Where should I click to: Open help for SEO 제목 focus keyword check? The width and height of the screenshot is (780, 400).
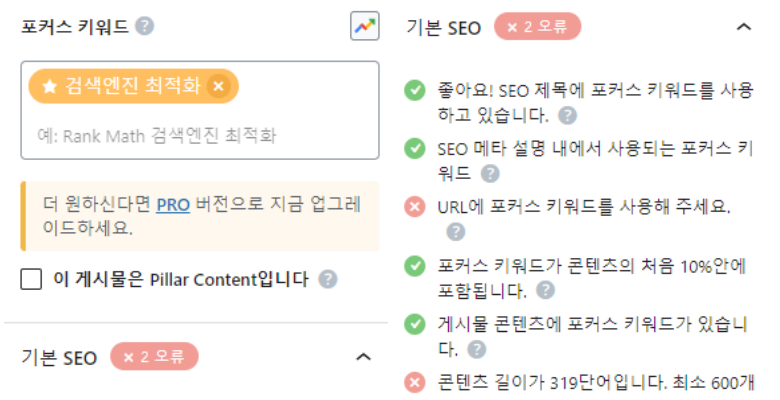pos(568,115)
